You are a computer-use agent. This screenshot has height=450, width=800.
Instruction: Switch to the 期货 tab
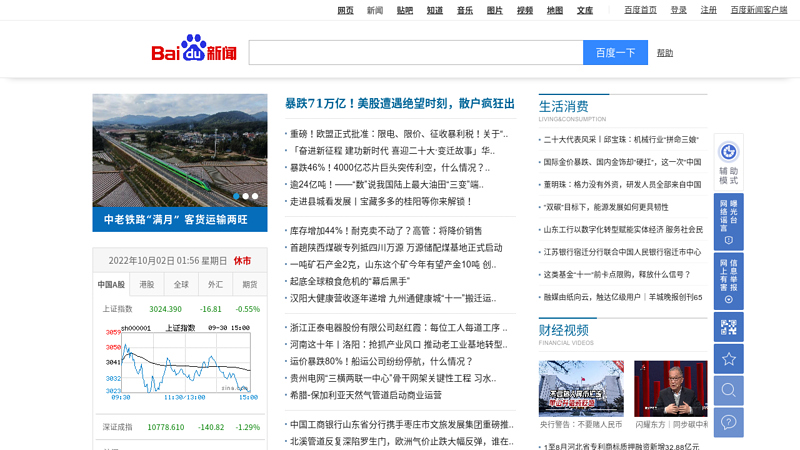[x=249, y=284]
